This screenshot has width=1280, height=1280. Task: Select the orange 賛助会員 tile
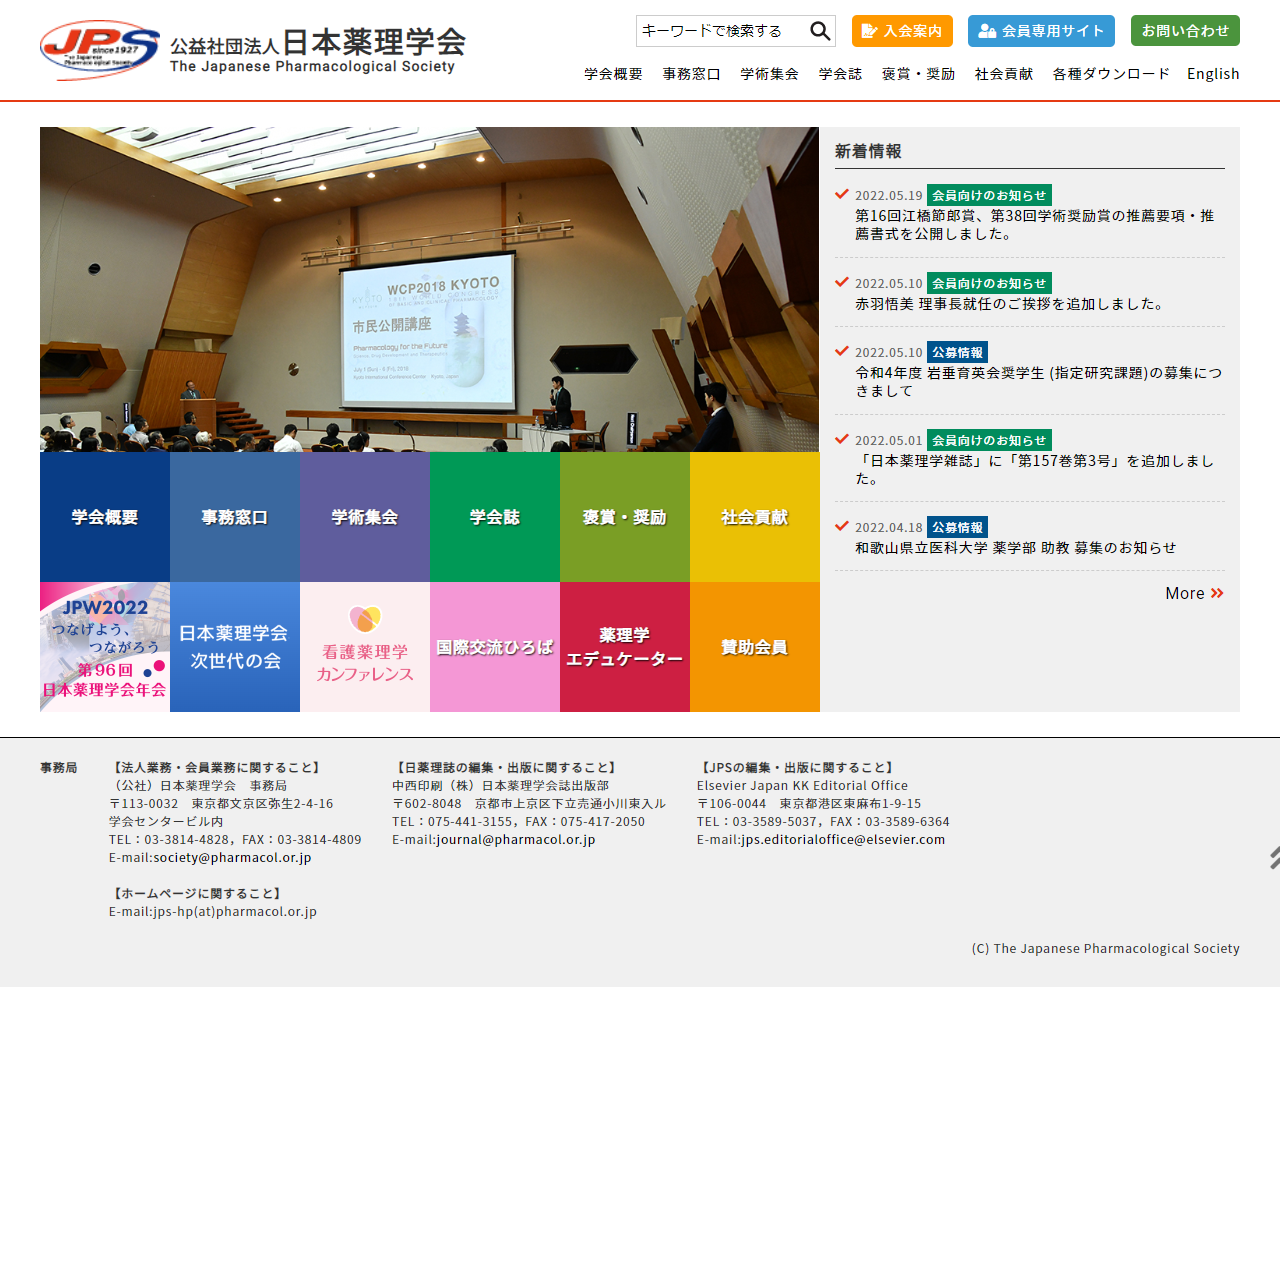point(755,647)
